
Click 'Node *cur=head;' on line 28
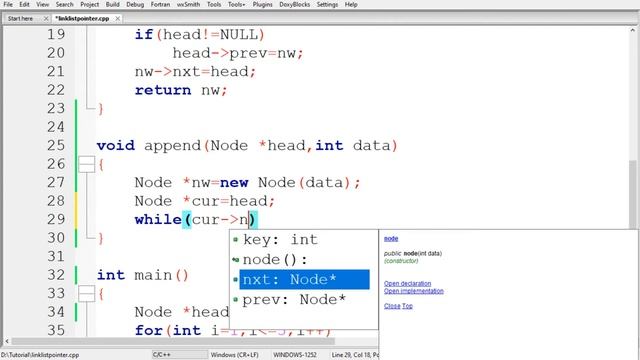click(x=205, y=201)
